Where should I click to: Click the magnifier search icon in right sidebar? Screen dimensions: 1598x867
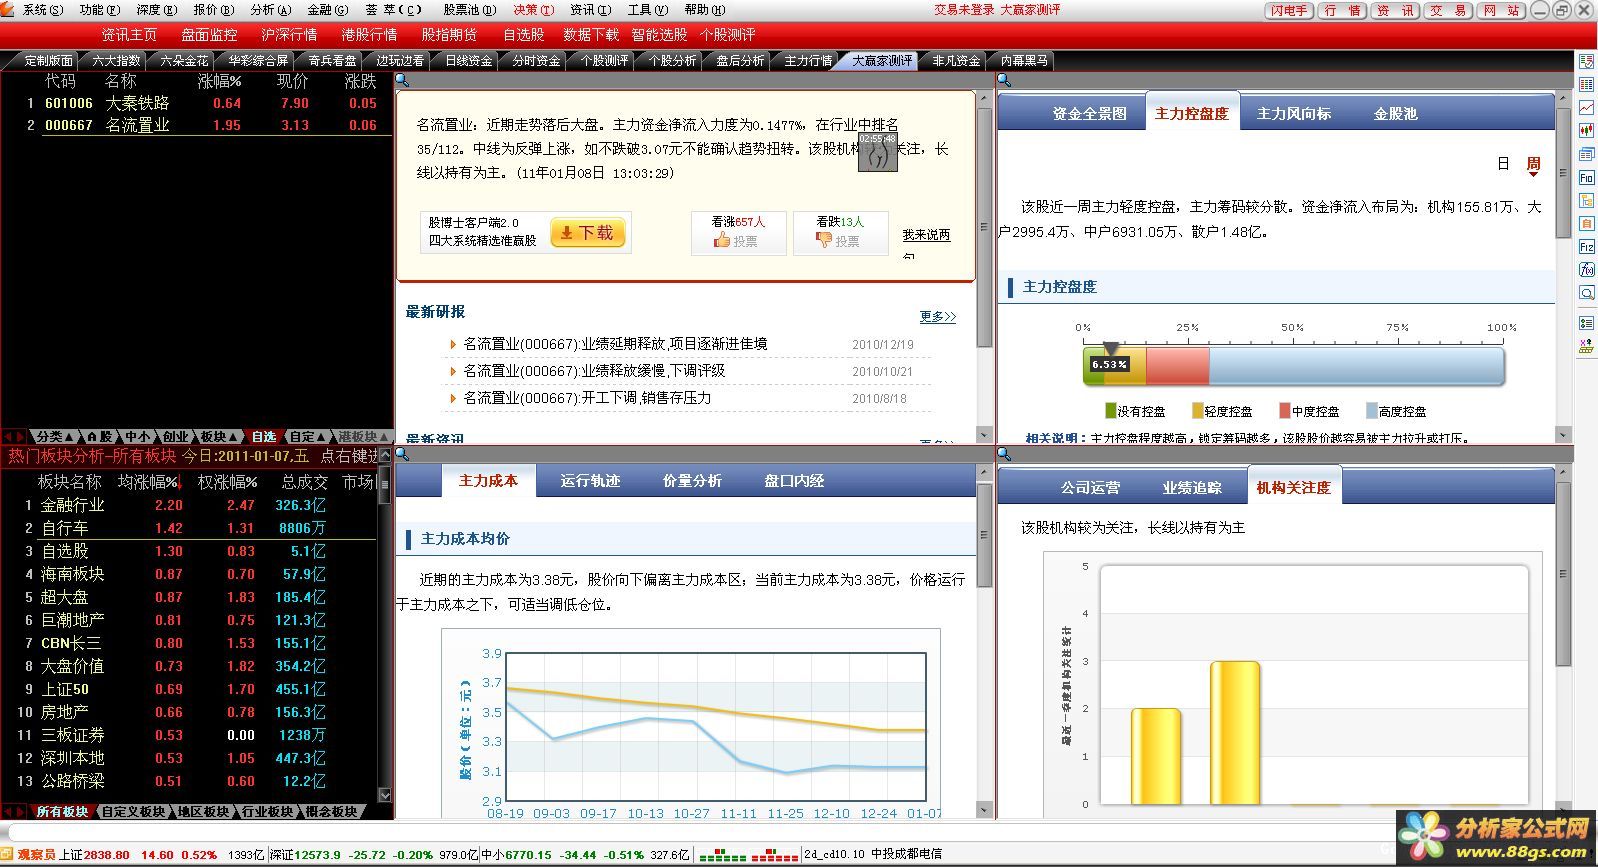click(x=1587, y=293)
